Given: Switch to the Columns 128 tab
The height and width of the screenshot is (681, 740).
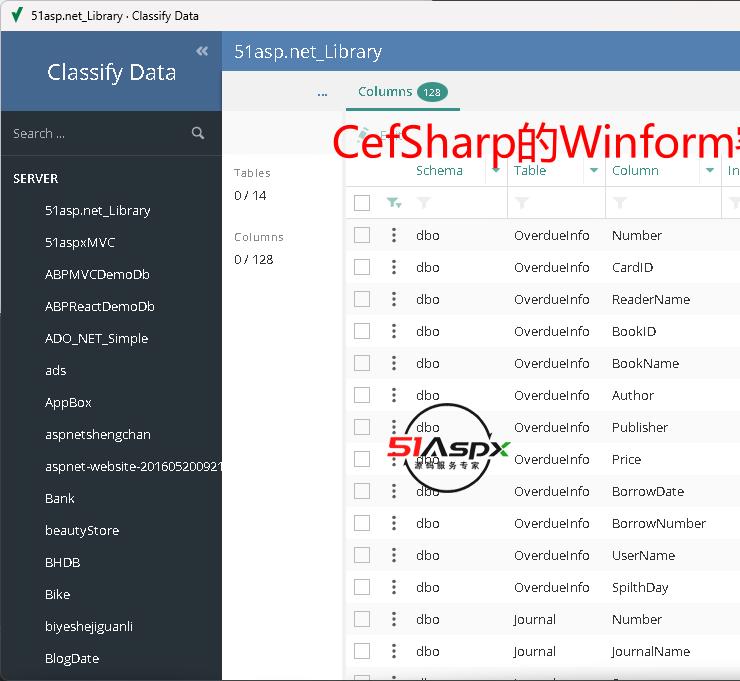Looking at the screenshot, I should point(403,92).
